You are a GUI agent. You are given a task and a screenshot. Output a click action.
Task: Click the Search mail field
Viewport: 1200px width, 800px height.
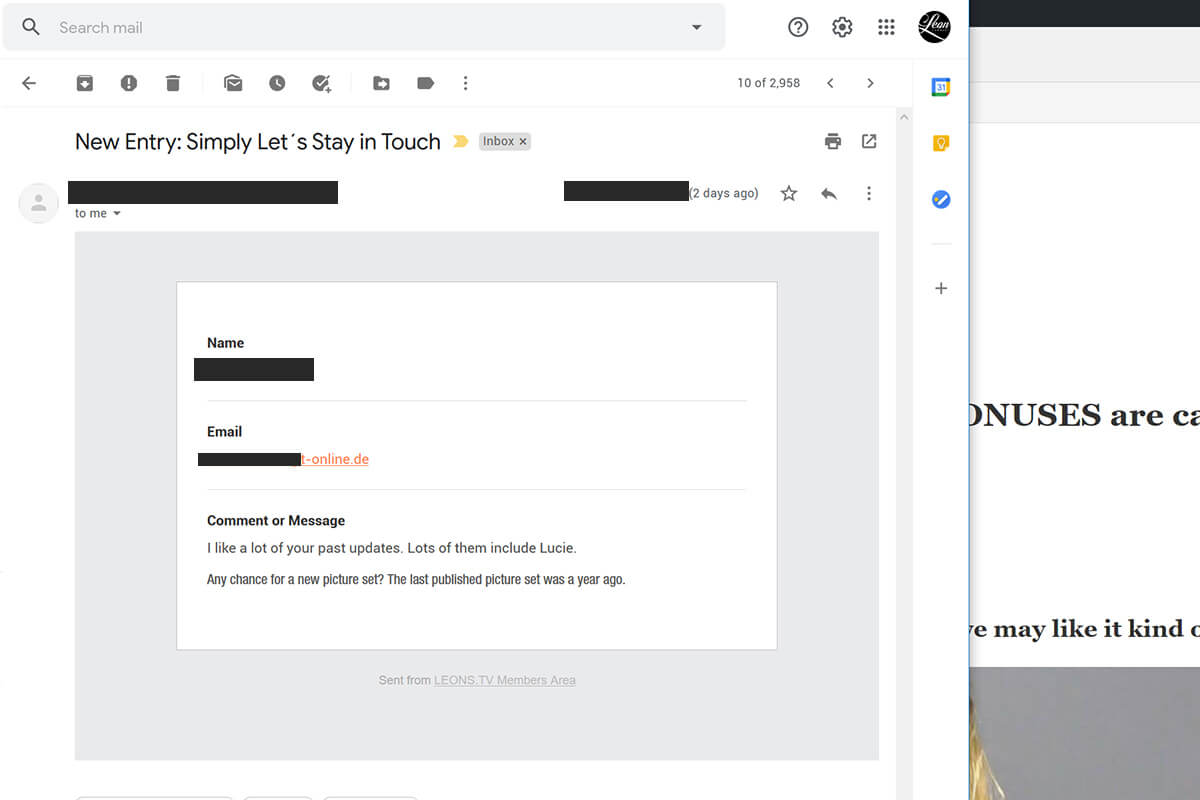(x=360, y=27)
